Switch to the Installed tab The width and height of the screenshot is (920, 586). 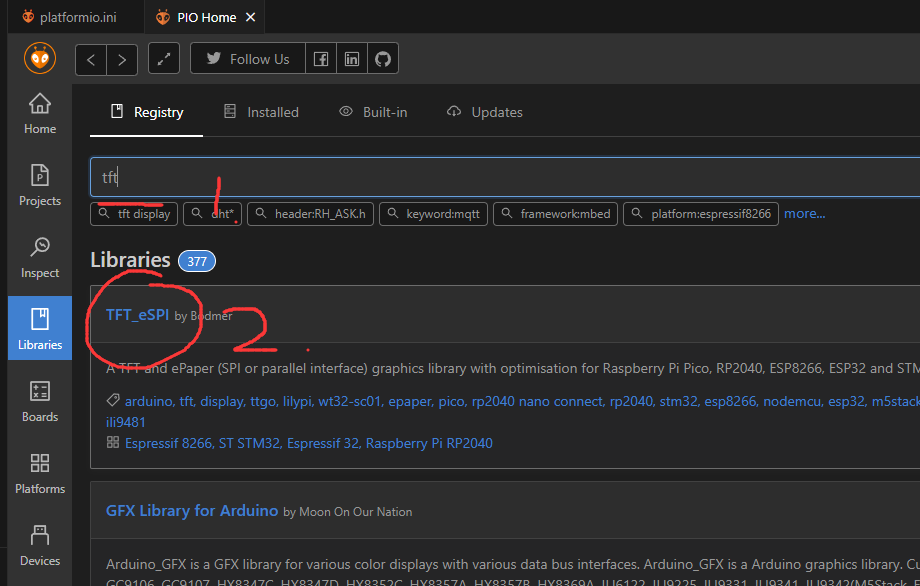click(x=261, y=112)
